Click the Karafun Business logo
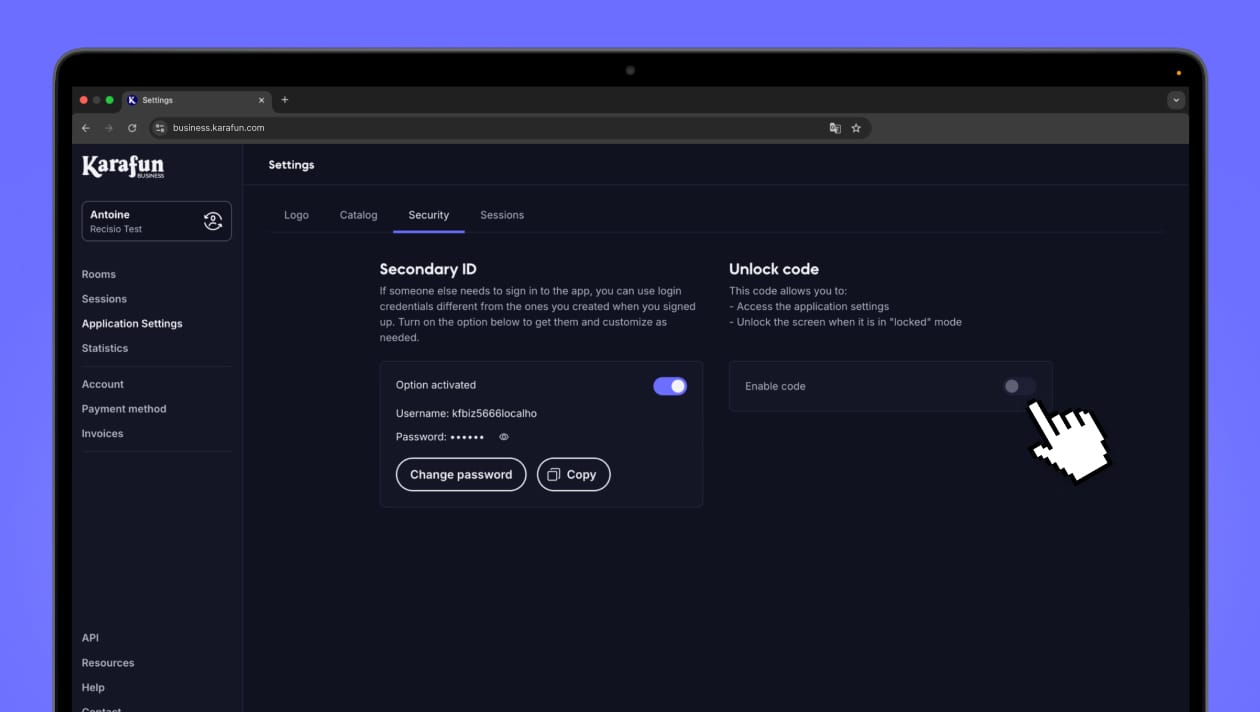The width and height of the screenshot is (1260, 712). [x=123, y=166]
